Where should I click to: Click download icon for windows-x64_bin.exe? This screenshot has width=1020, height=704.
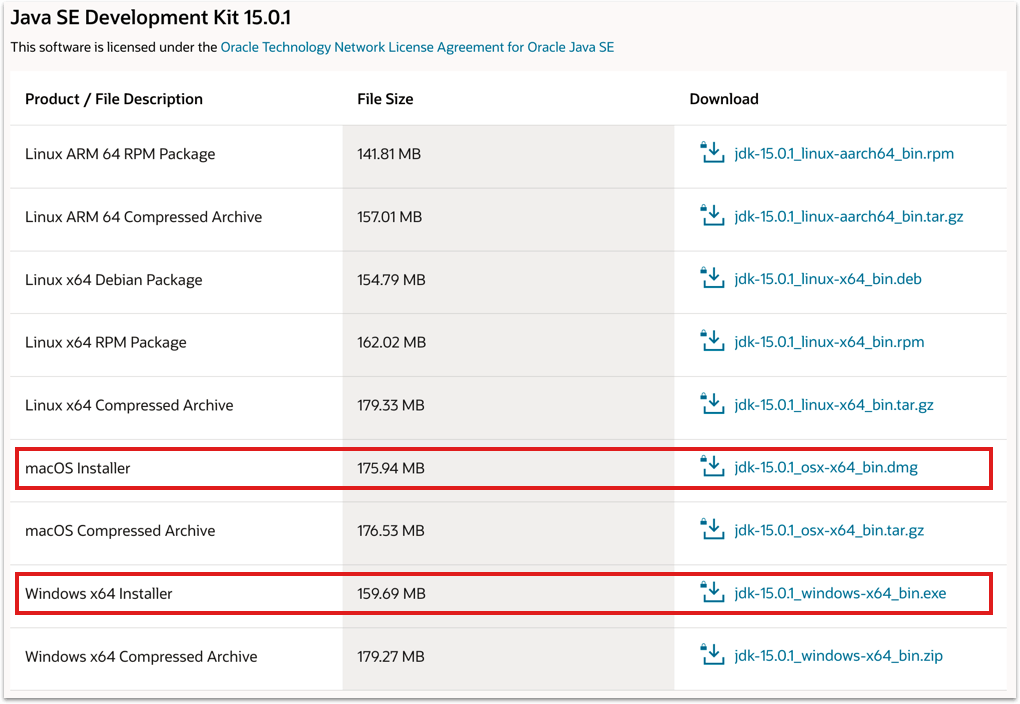coord(712,592)
